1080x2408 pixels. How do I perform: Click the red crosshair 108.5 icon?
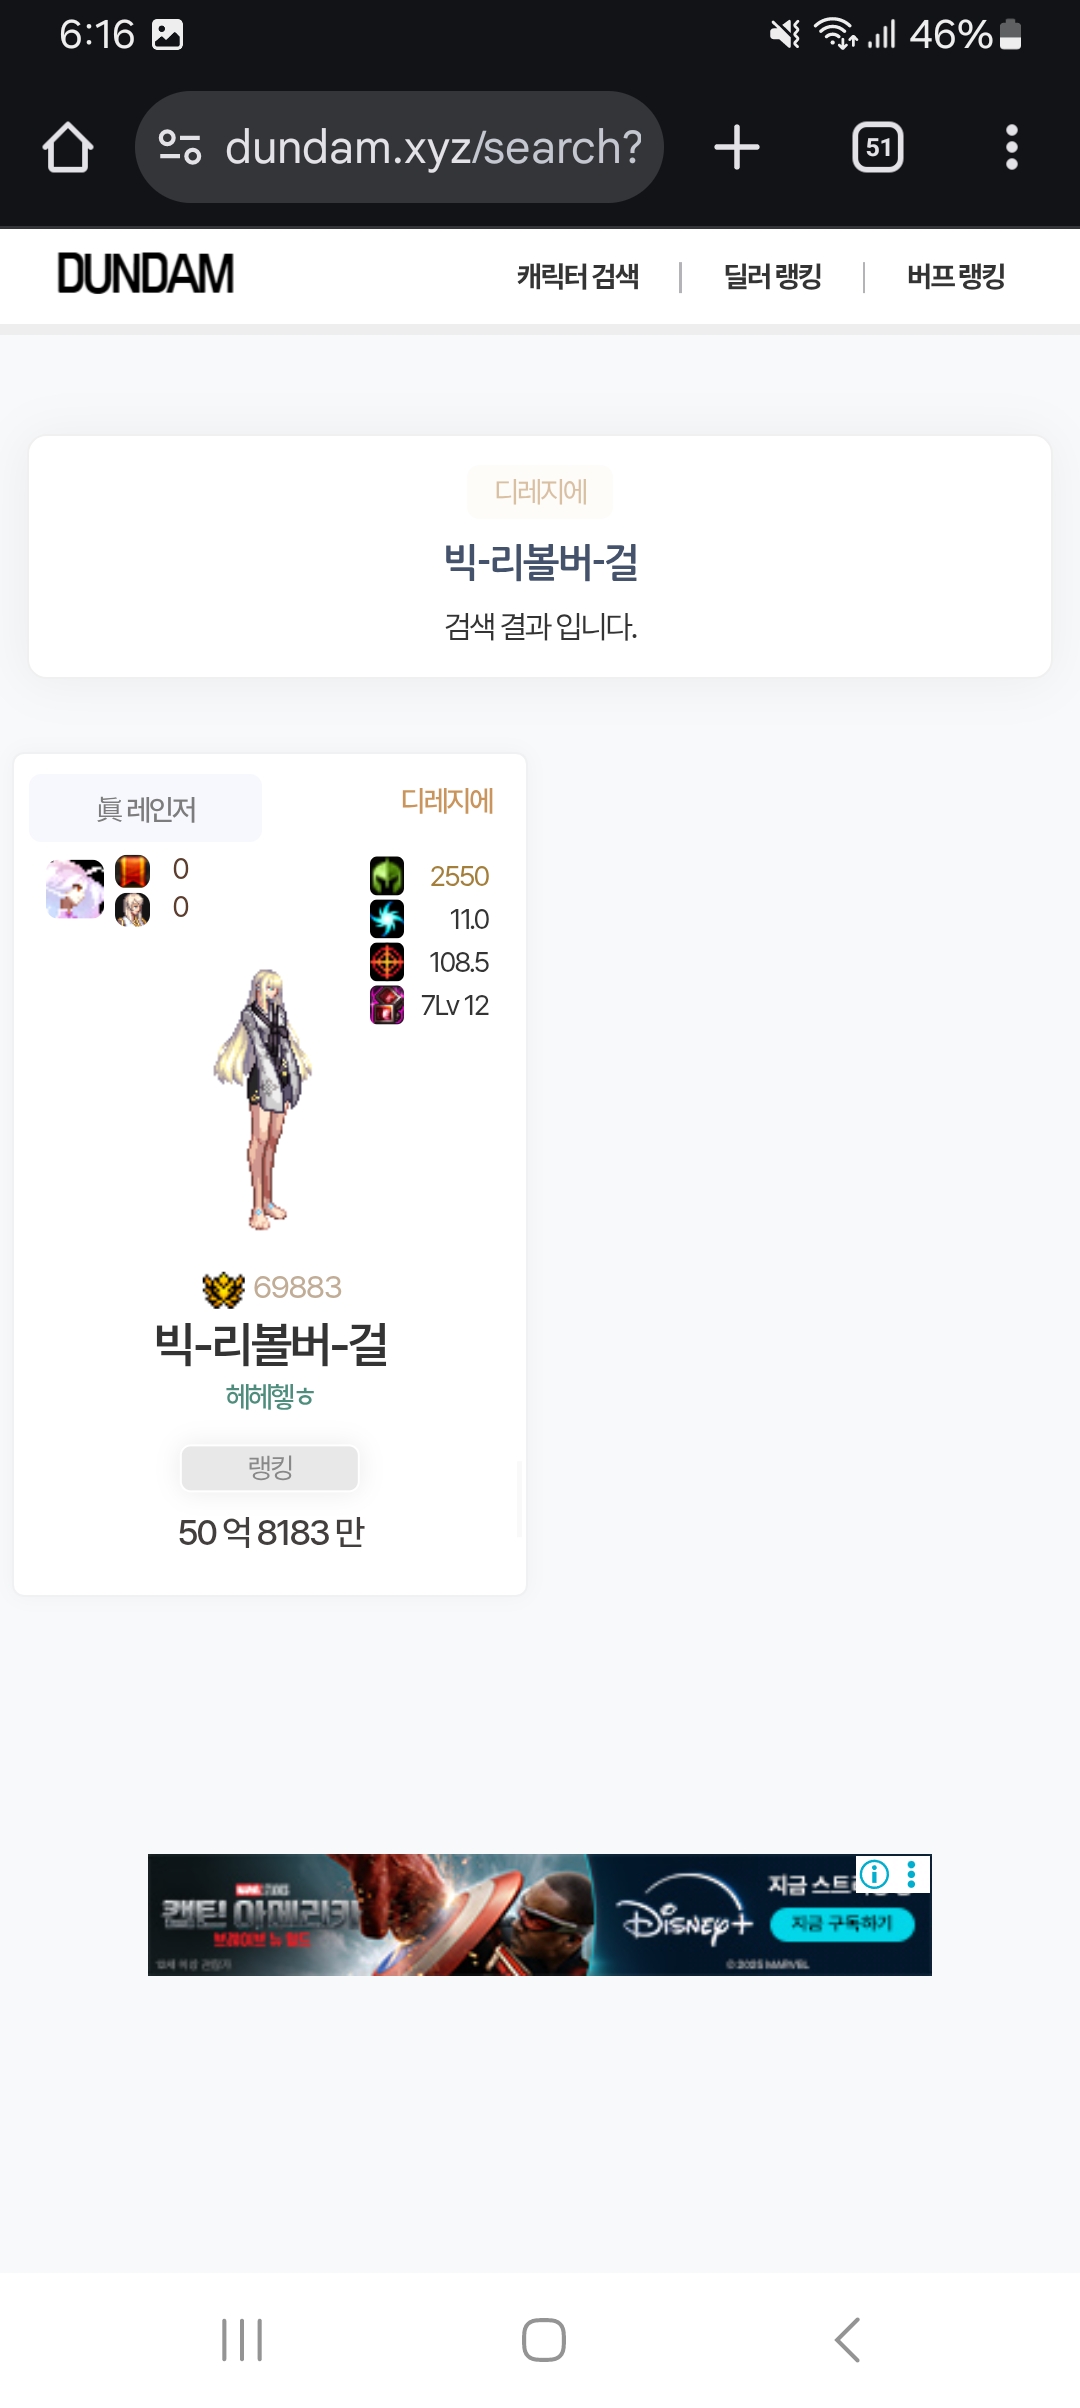(x=387, y=962)
